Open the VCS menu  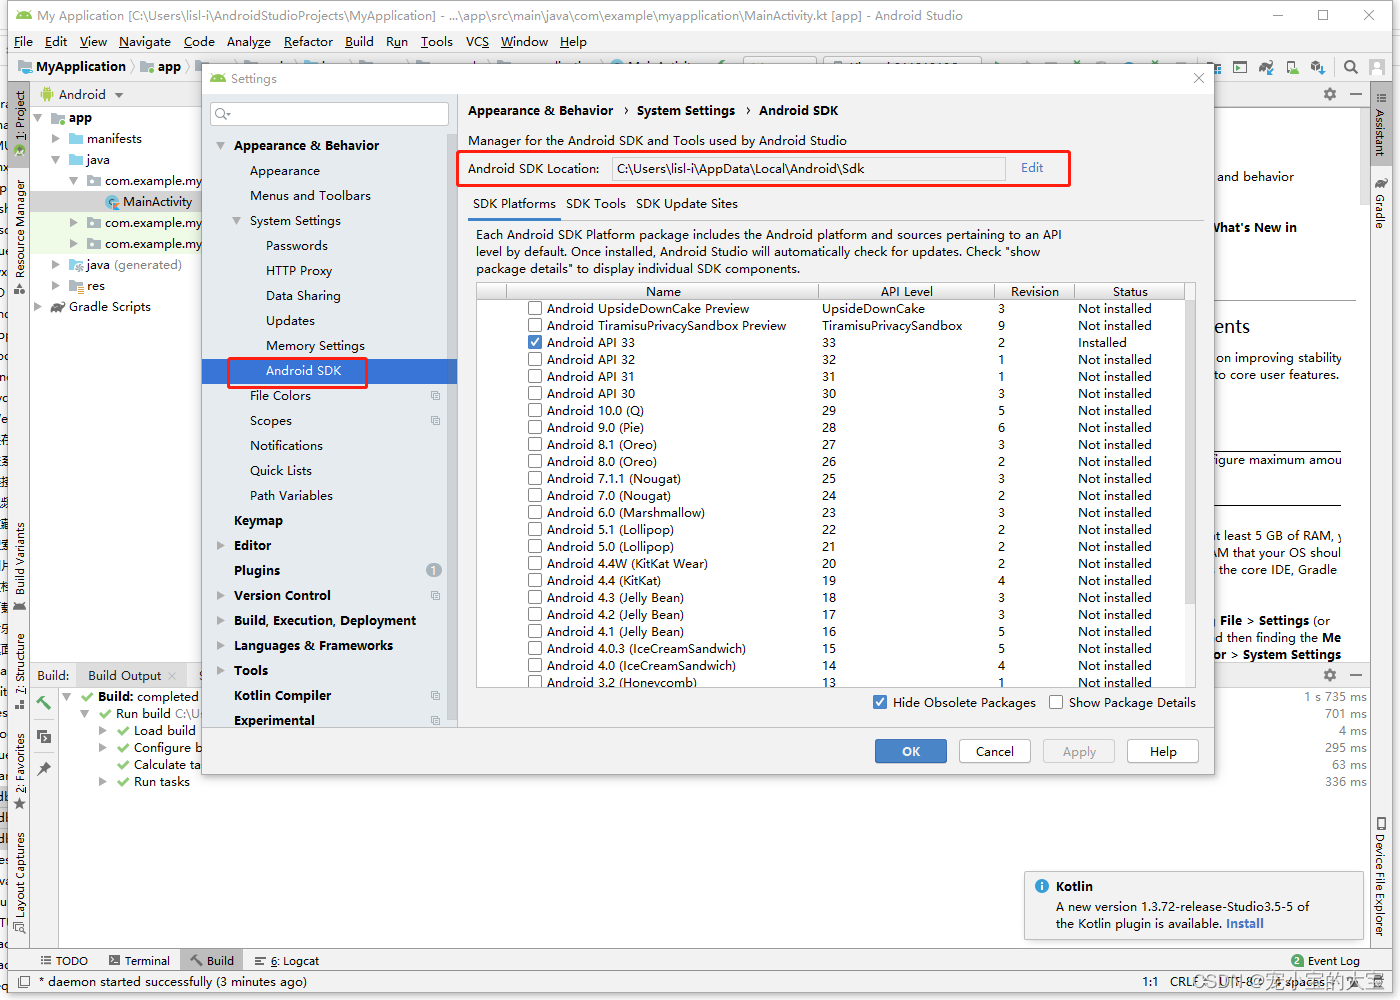[477, 42]
